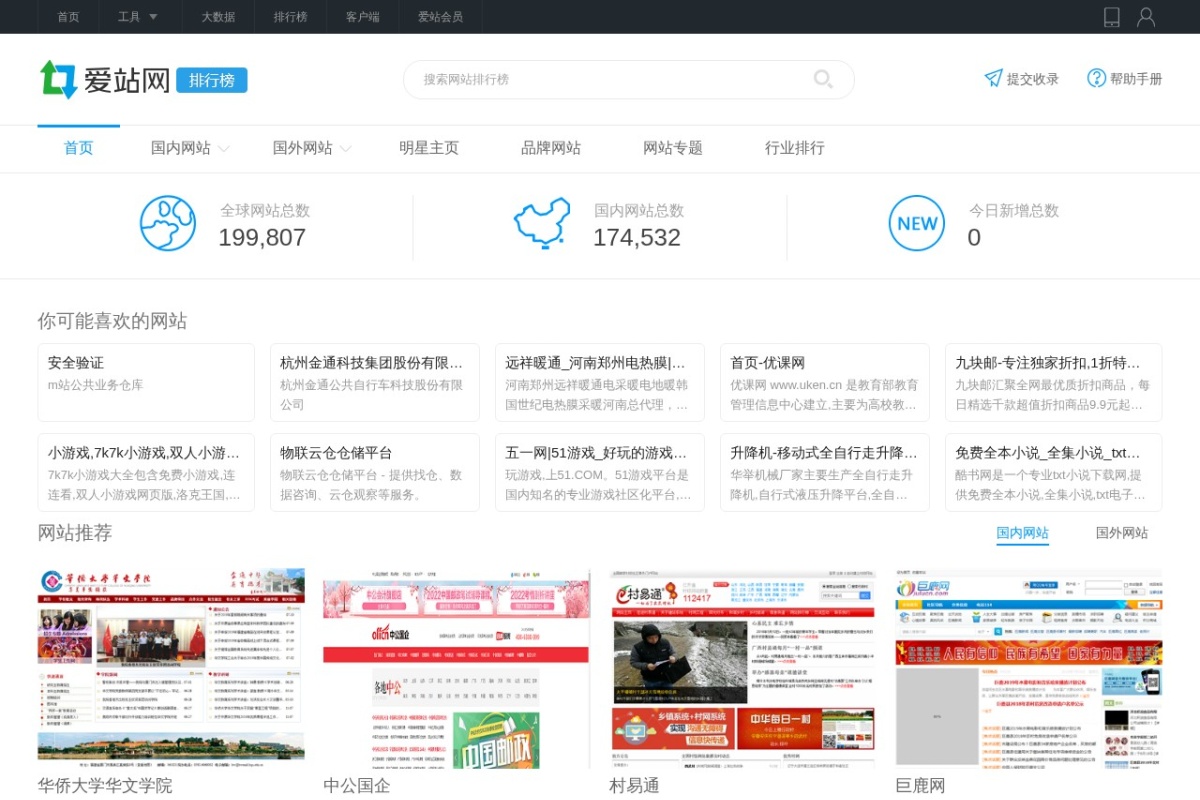This screenshot has width=1200, height=800.
Task: Open the 升降机-移动式 site card
Action: (825, 472)
